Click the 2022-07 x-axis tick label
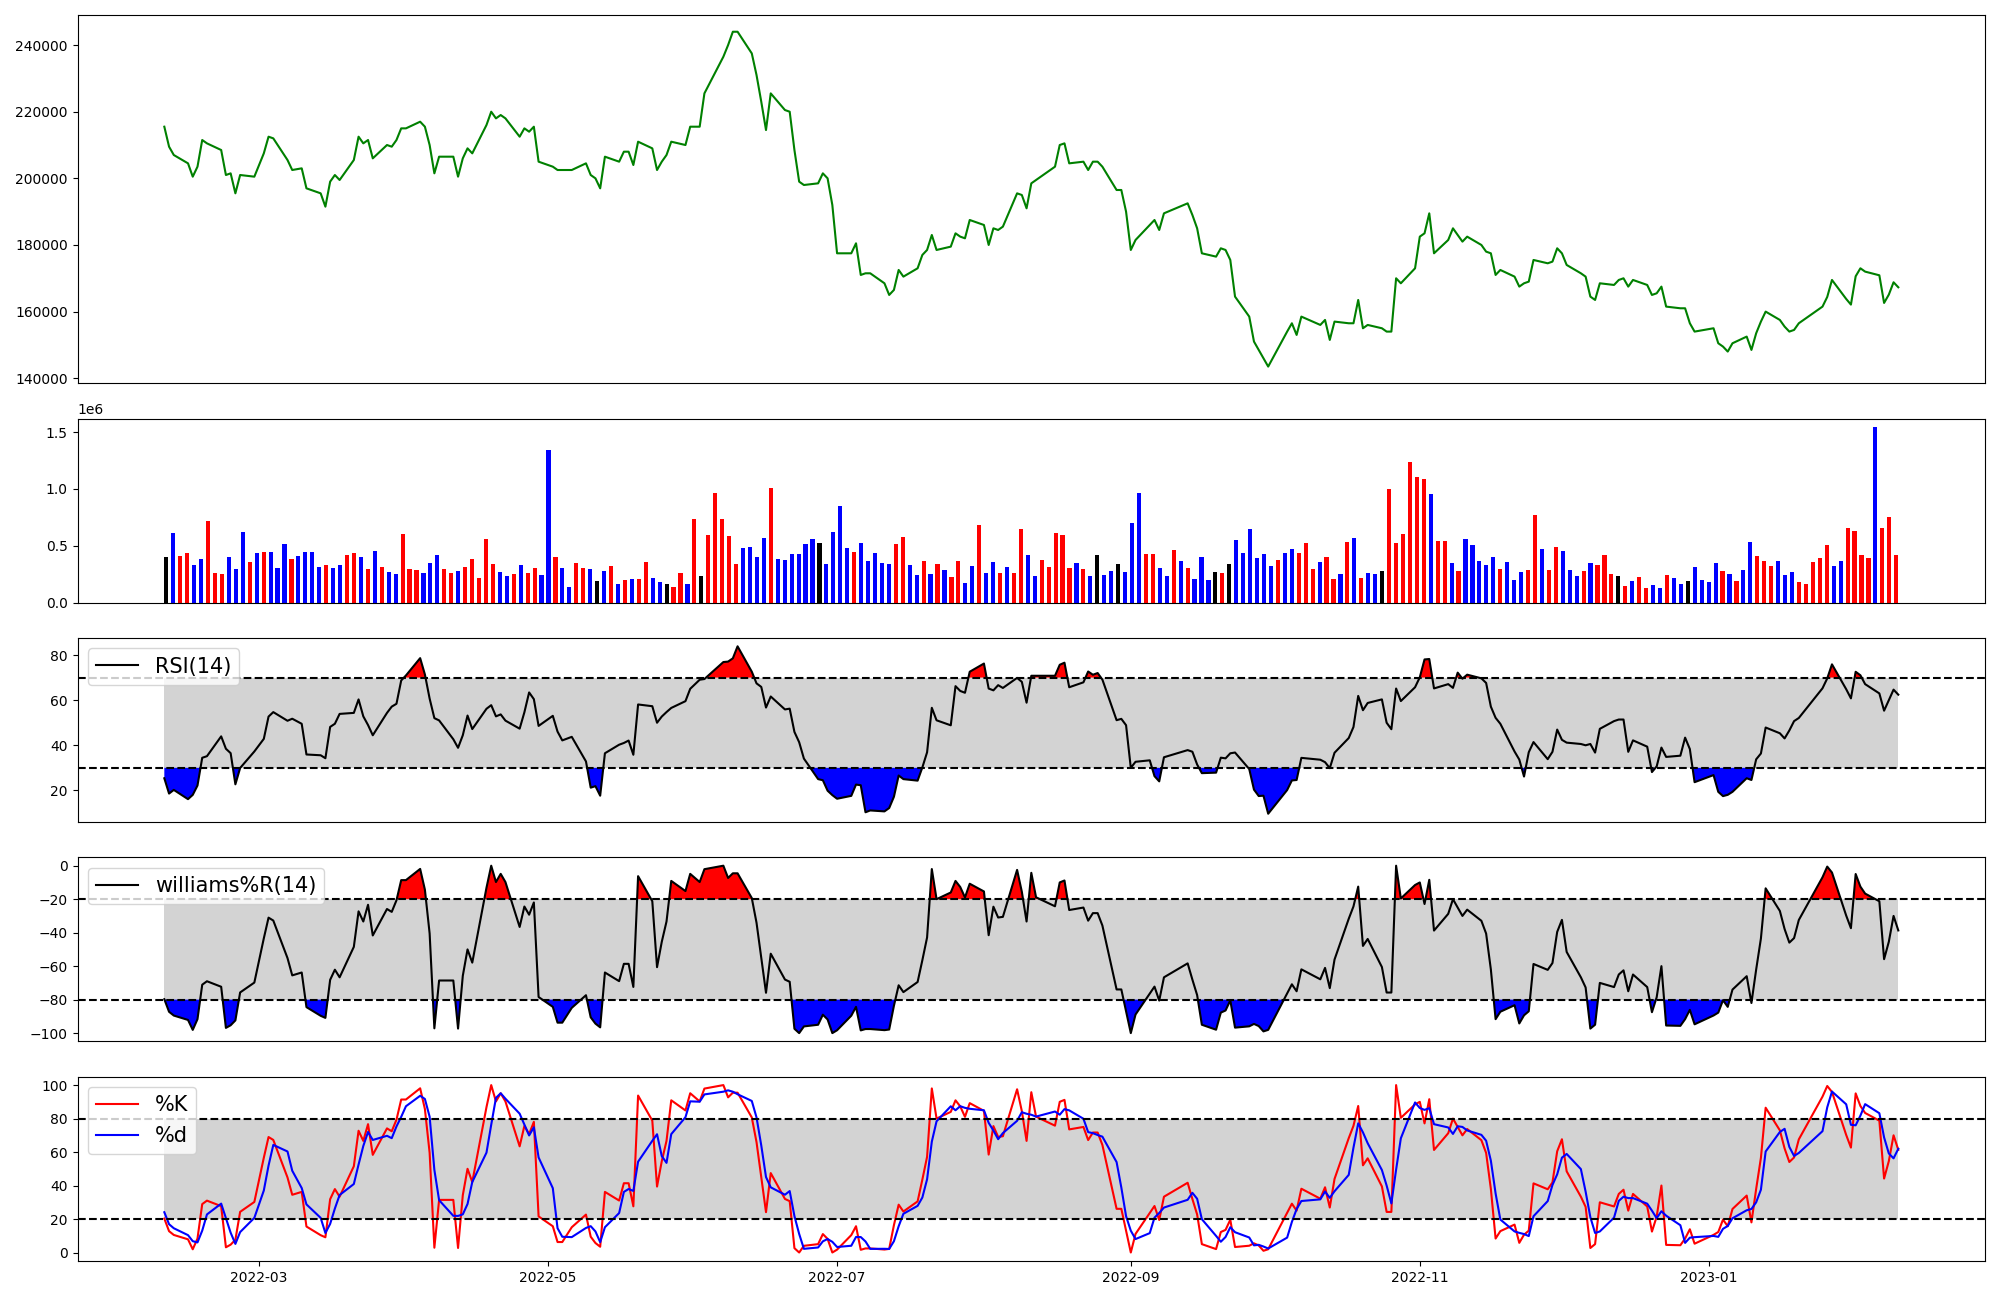 (836, 1277)
